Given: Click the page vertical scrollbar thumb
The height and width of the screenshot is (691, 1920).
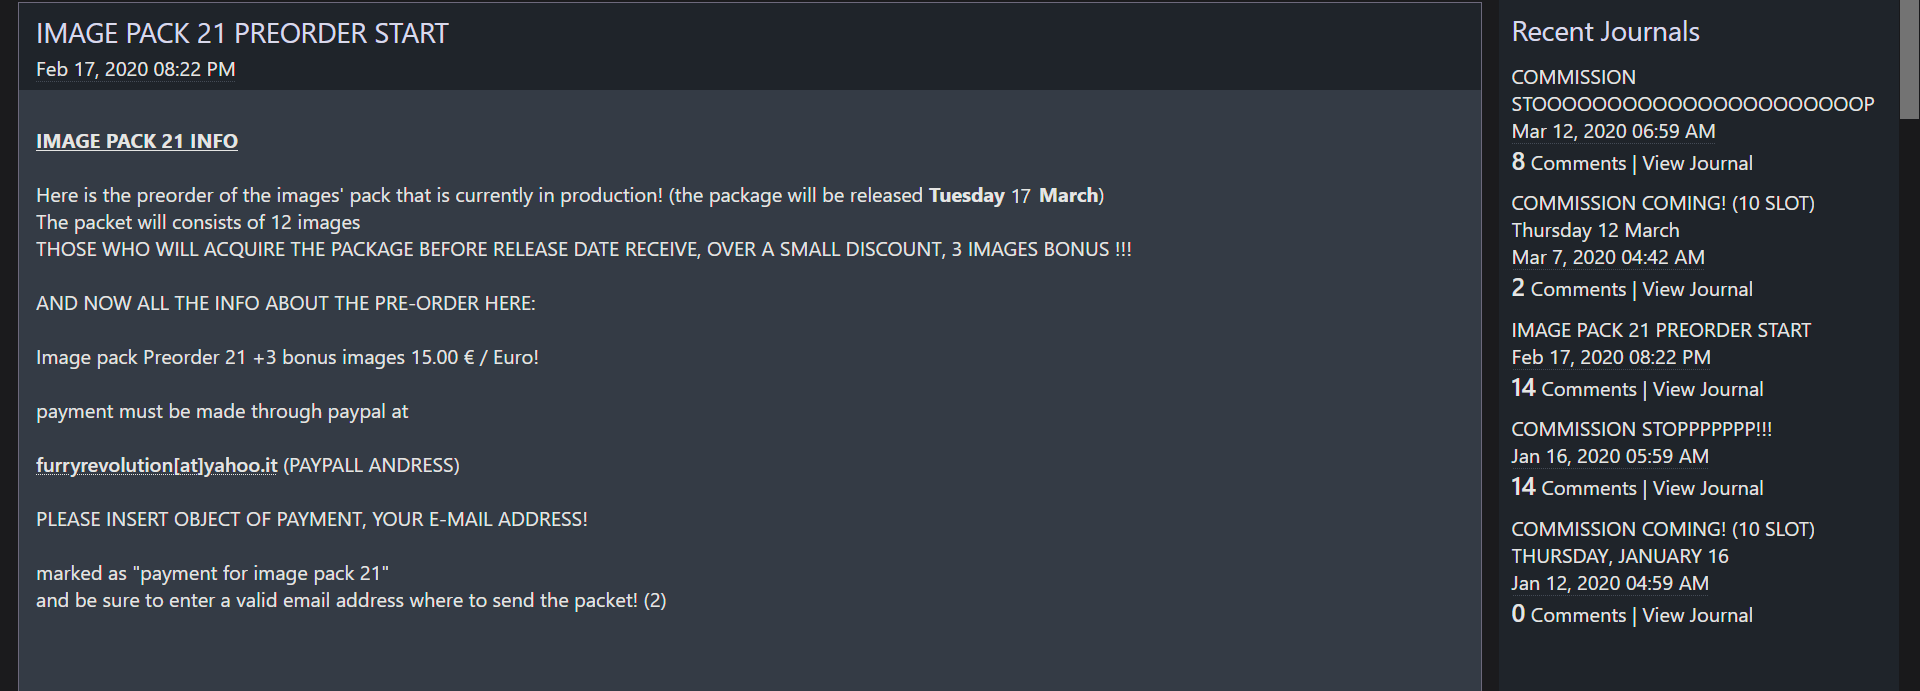Looking at the screenshot, I should click(x=1909, y=58).
